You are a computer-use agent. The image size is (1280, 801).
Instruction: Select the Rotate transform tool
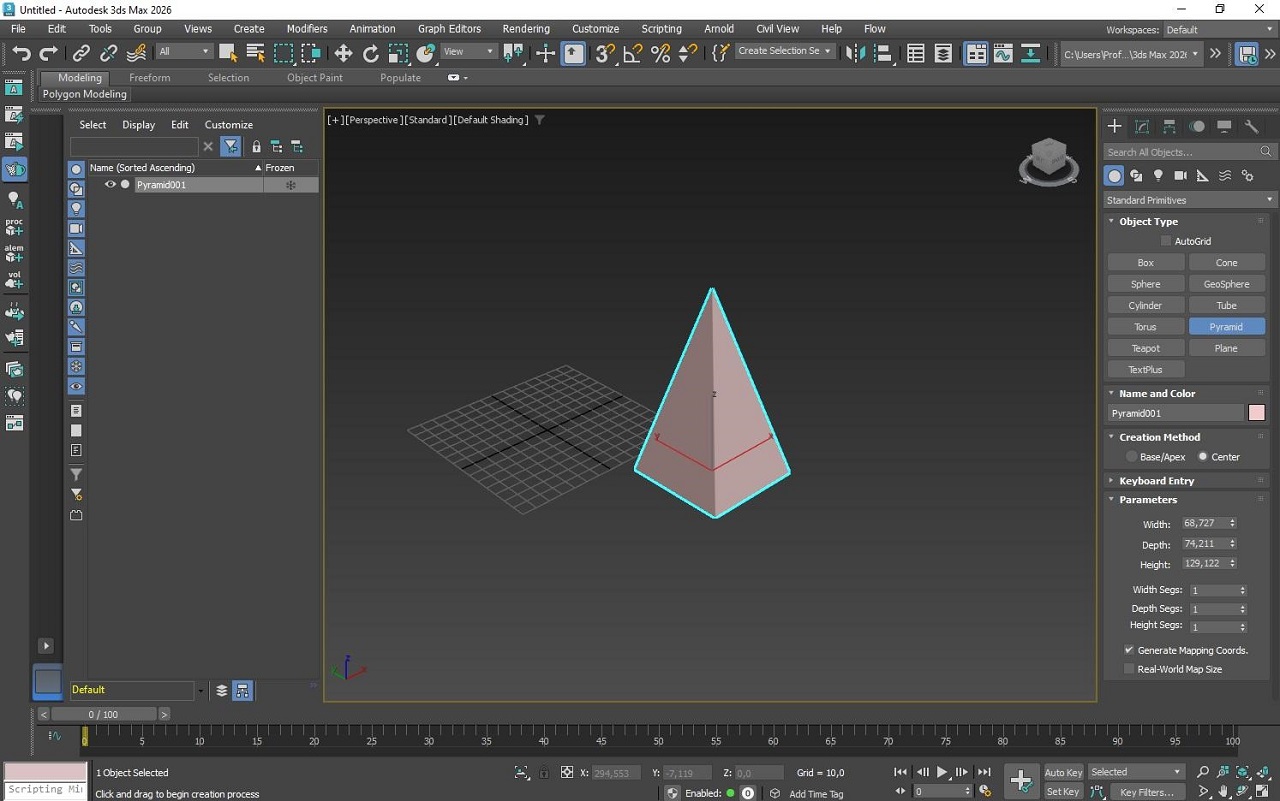click(x=371, y=53)
